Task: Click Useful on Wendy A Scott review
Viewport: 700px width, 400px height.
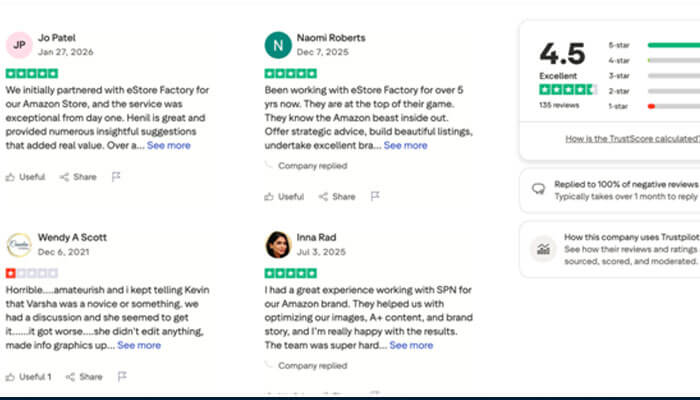Action: 27,377
